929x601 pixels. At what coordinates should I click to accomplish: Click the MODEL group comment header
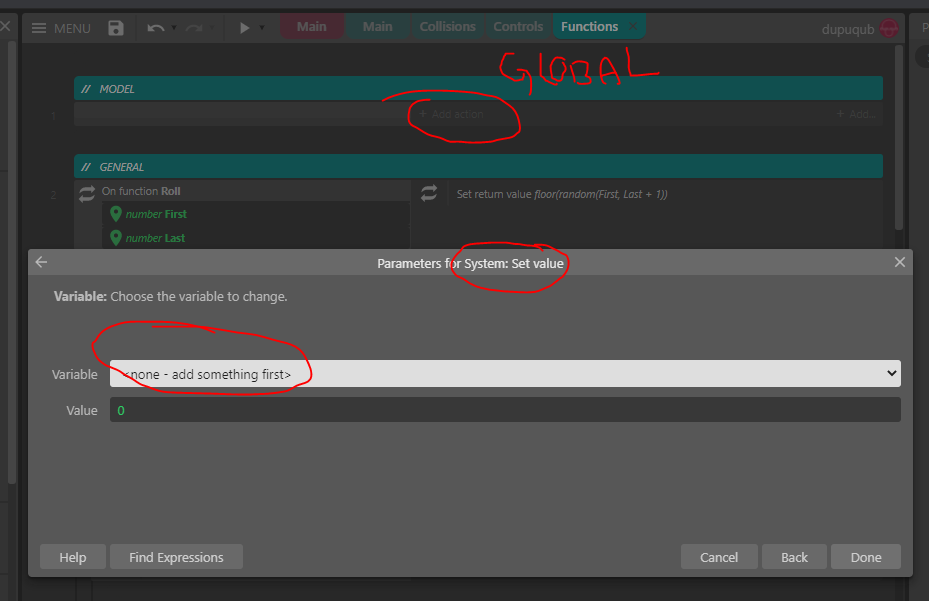pos(478,89)
